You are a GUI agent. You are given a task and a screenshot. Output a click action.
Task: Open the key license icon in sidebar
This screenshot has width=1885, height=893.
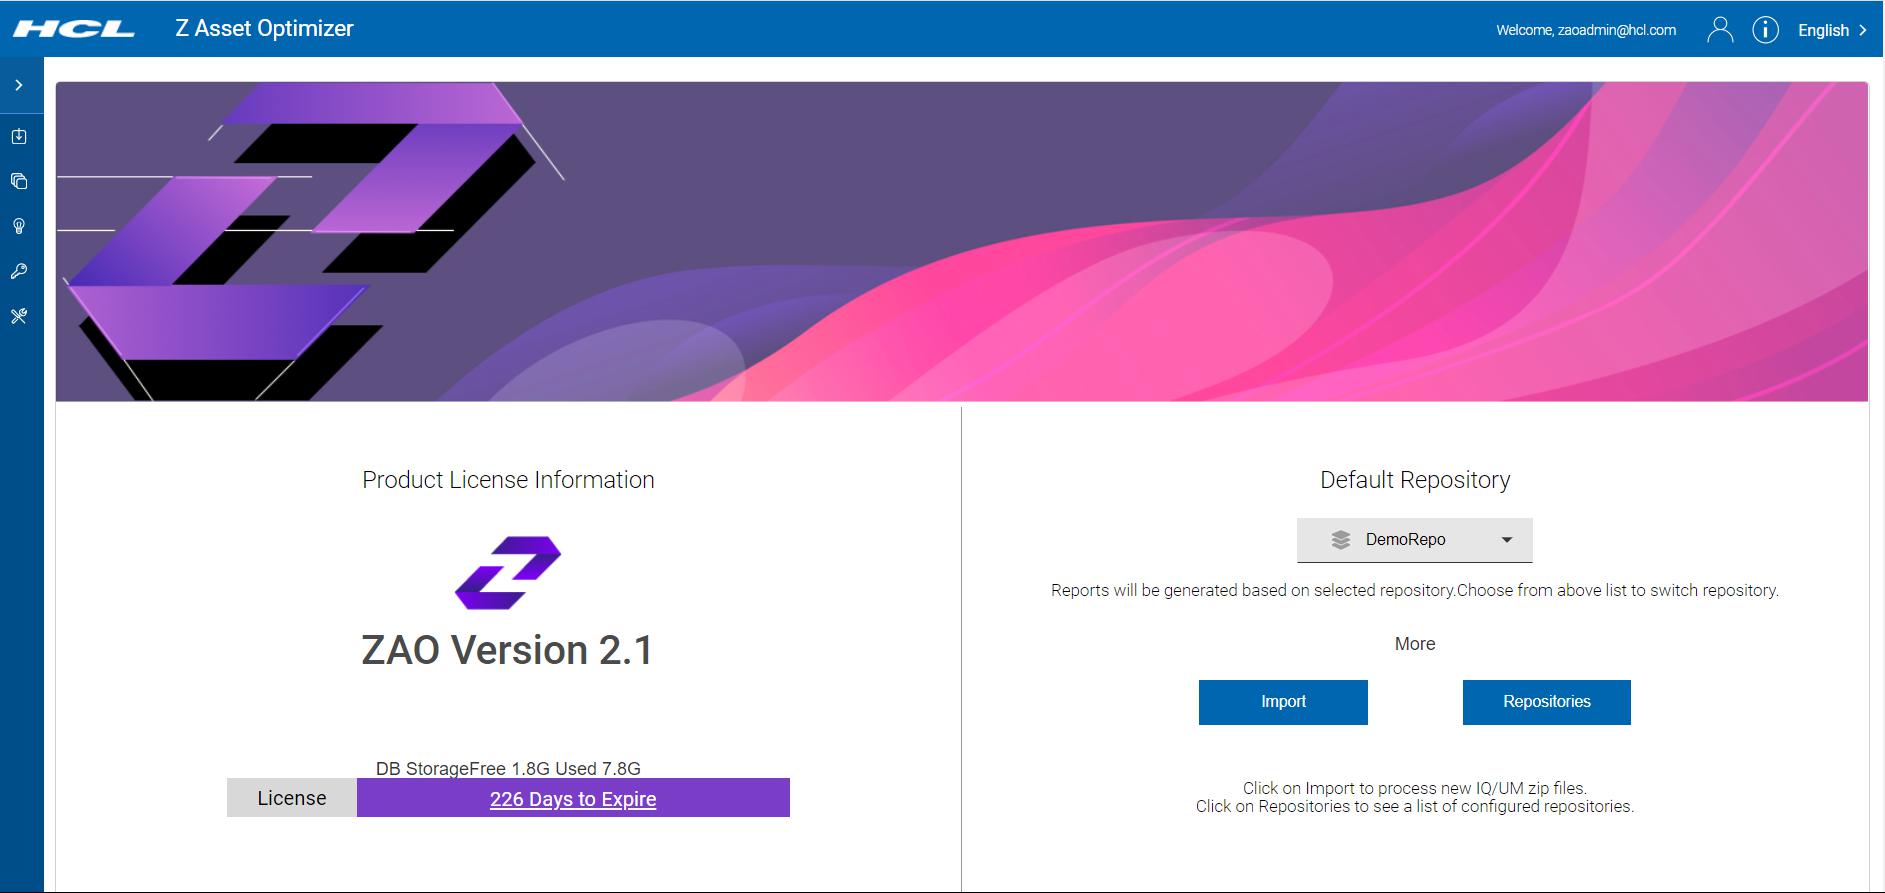[19, 271]
